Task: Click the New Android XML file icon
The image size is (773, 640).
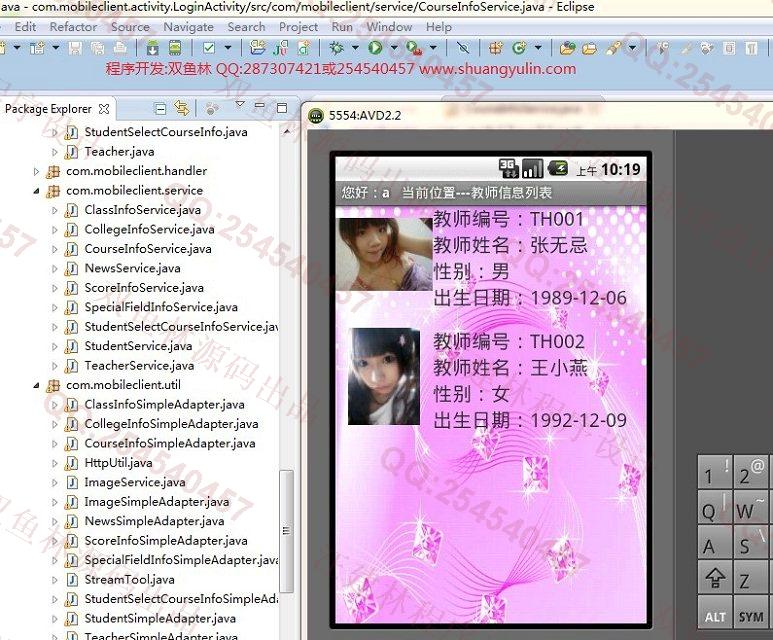Action: pos(304,48)
